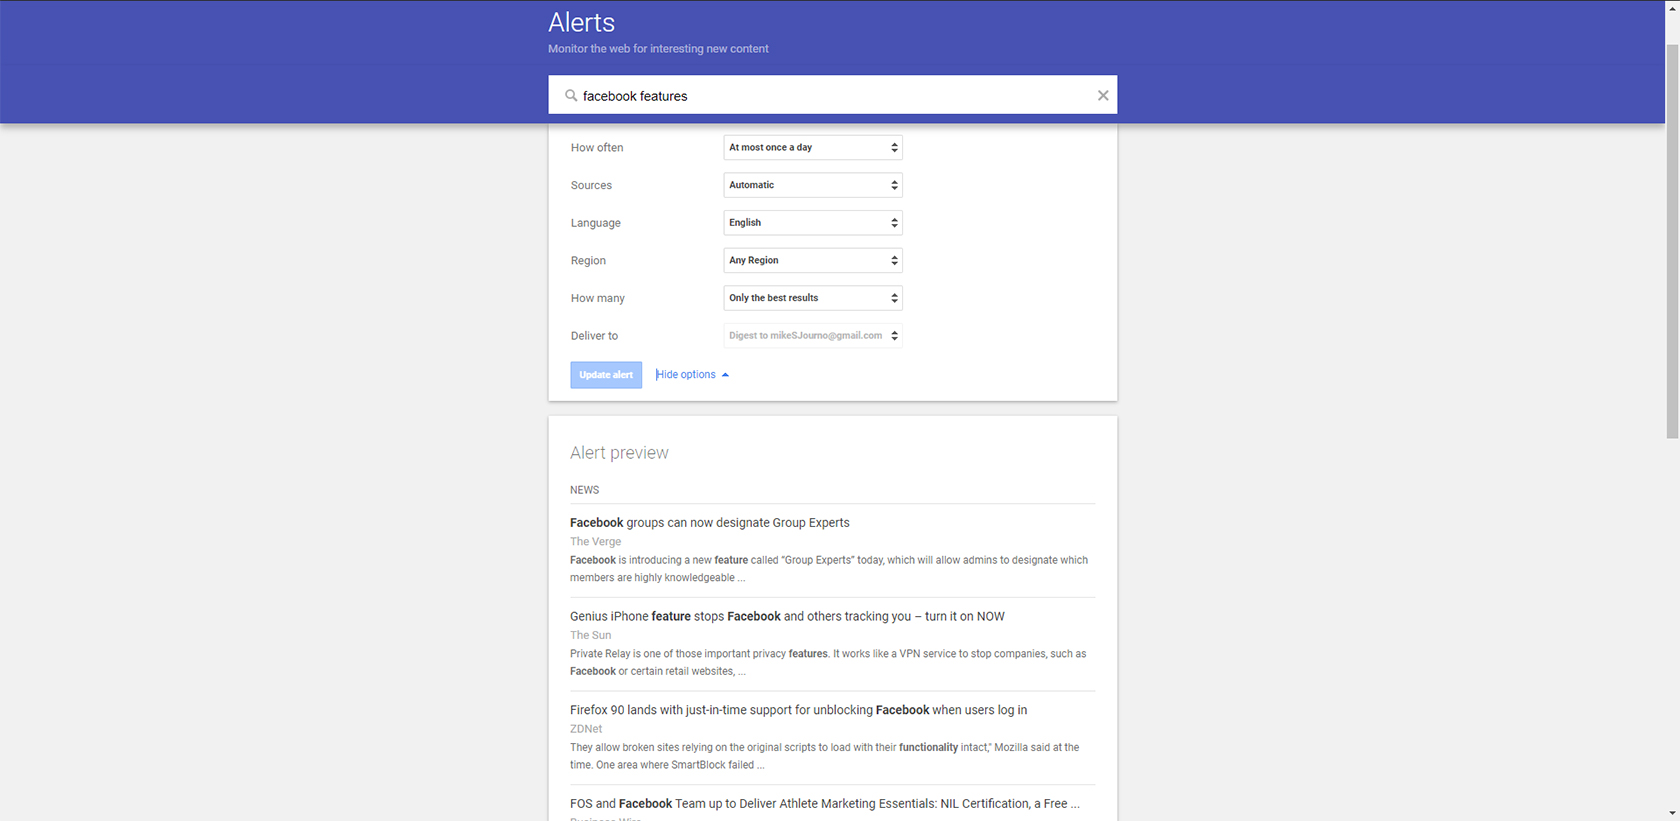Click the scrollbar down arrow

pyautogui.click(x=1672, y=814)
